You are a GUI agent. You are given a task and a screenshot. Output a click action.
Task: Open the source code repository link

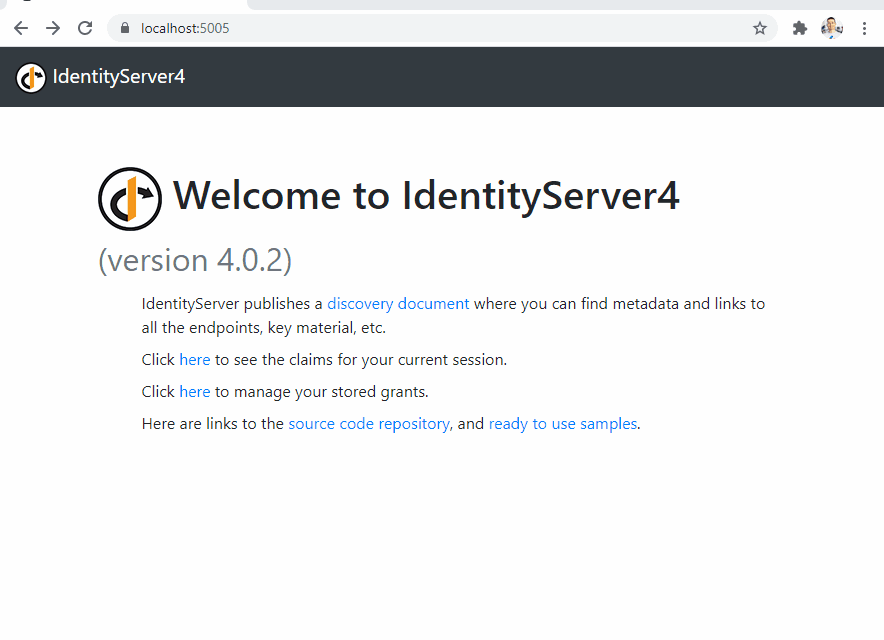[x=369, y=424]
